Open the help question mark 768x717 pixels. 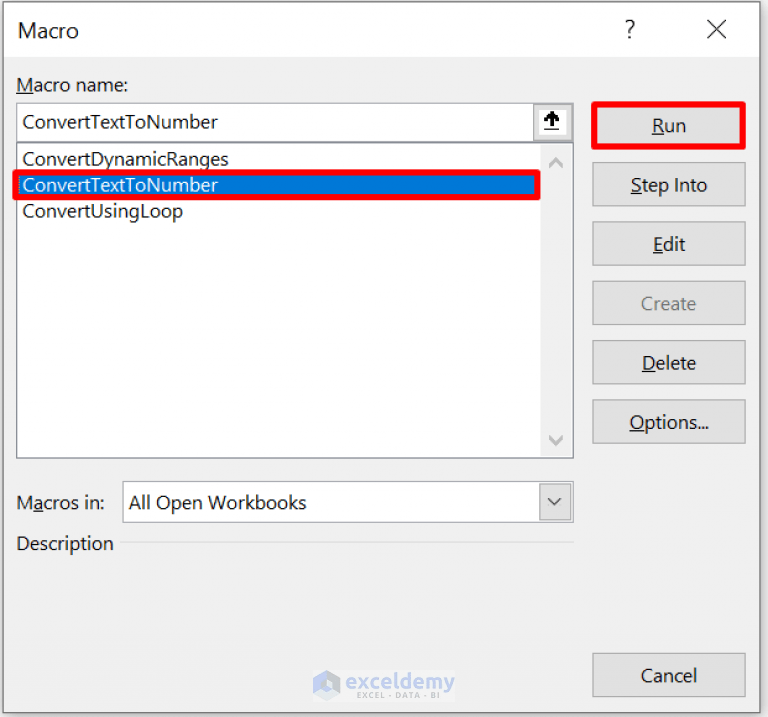pos(630,29)
